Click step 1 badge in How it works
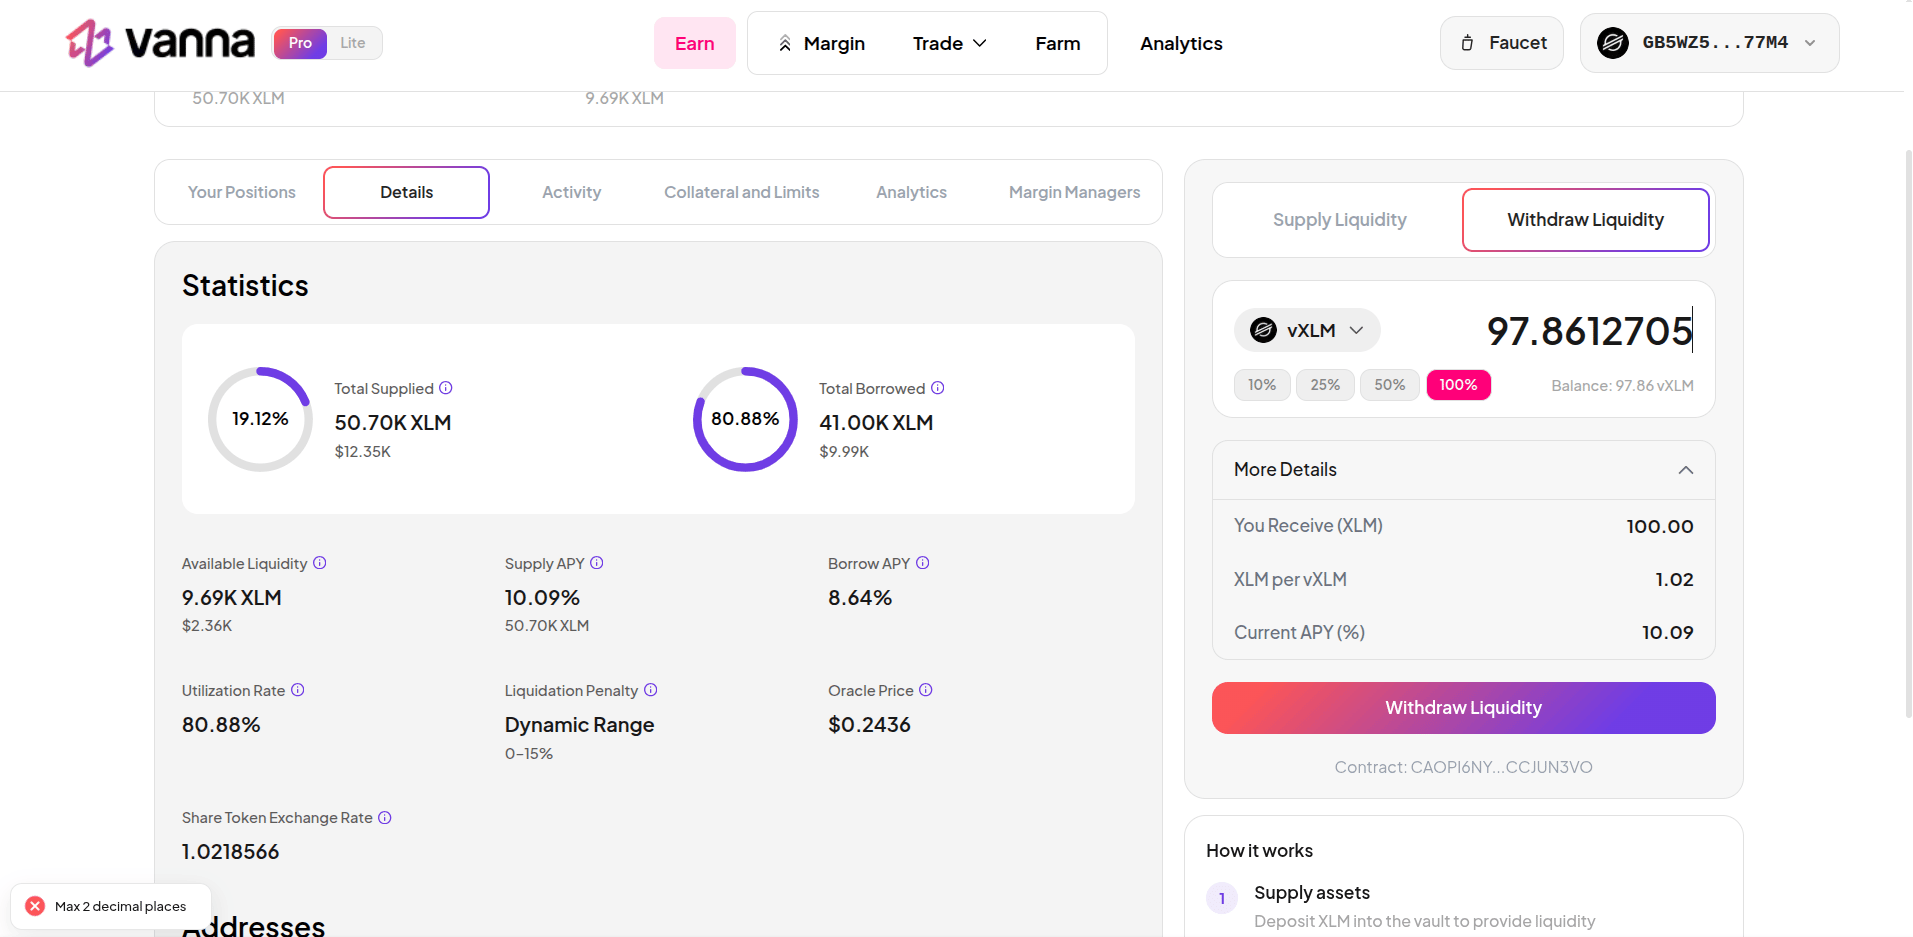The width and height of the screenshot is (1913, 937). click(1222, 898)
